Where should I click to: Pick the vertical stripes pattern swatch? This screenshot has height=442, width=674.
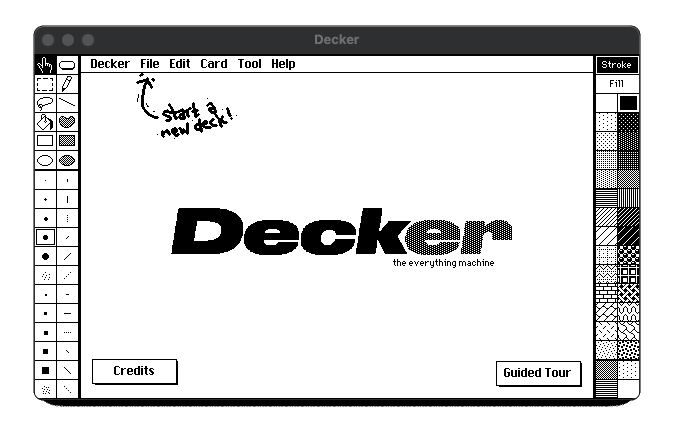tap(628, 198)
